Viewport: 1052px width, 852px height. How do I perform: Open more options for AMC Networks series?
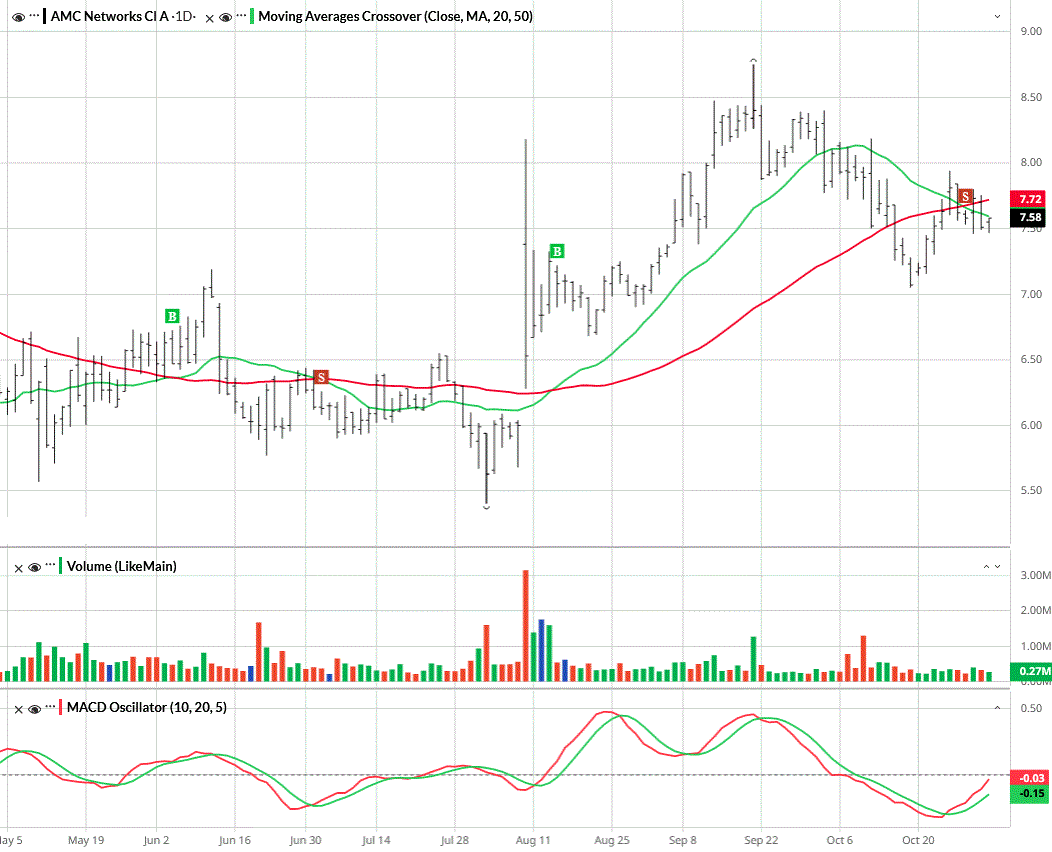click(x=33, y=17)
